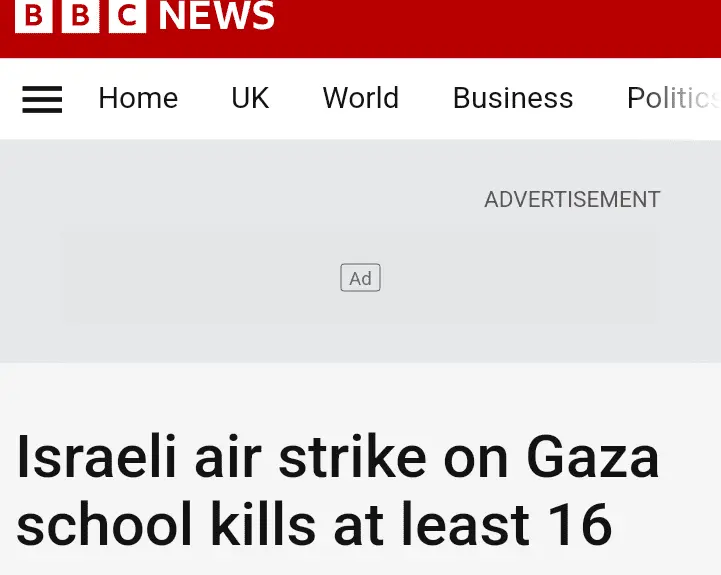Click the first B block of BBC logo
The width and height of the screenshot is (721, 575).
pos(32,15)
